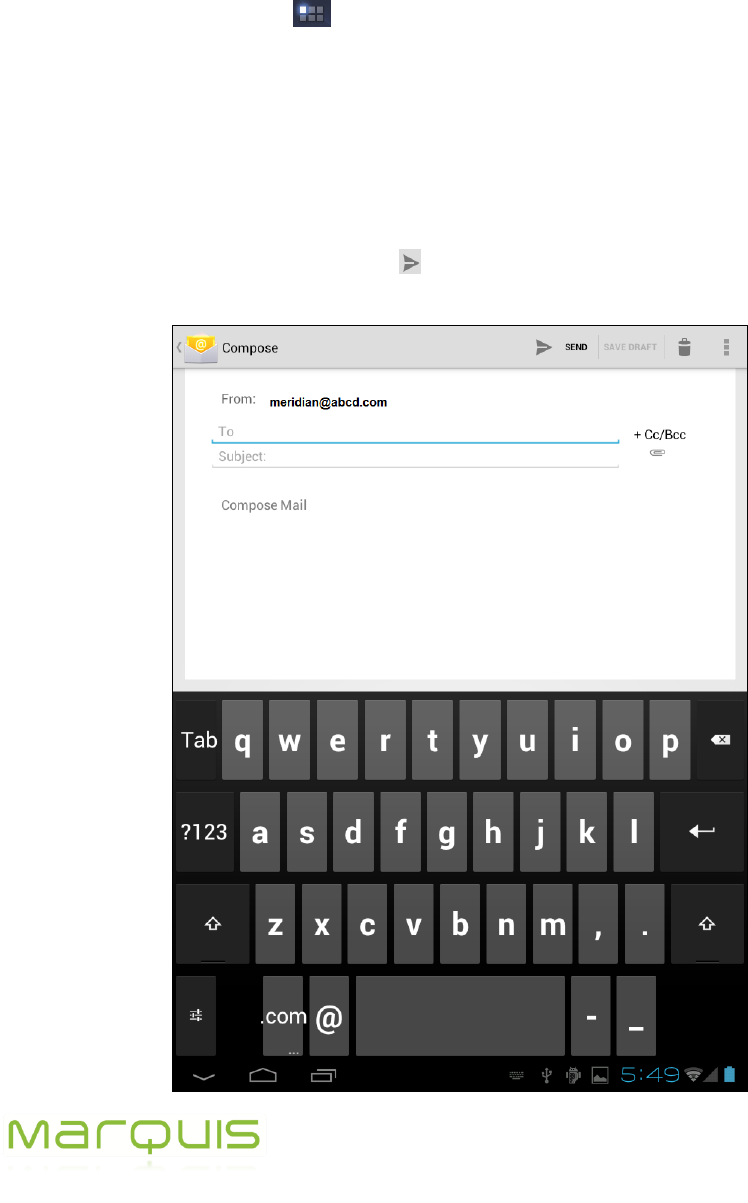Tap the f key

pyautogui.click(x=400, y=832)
